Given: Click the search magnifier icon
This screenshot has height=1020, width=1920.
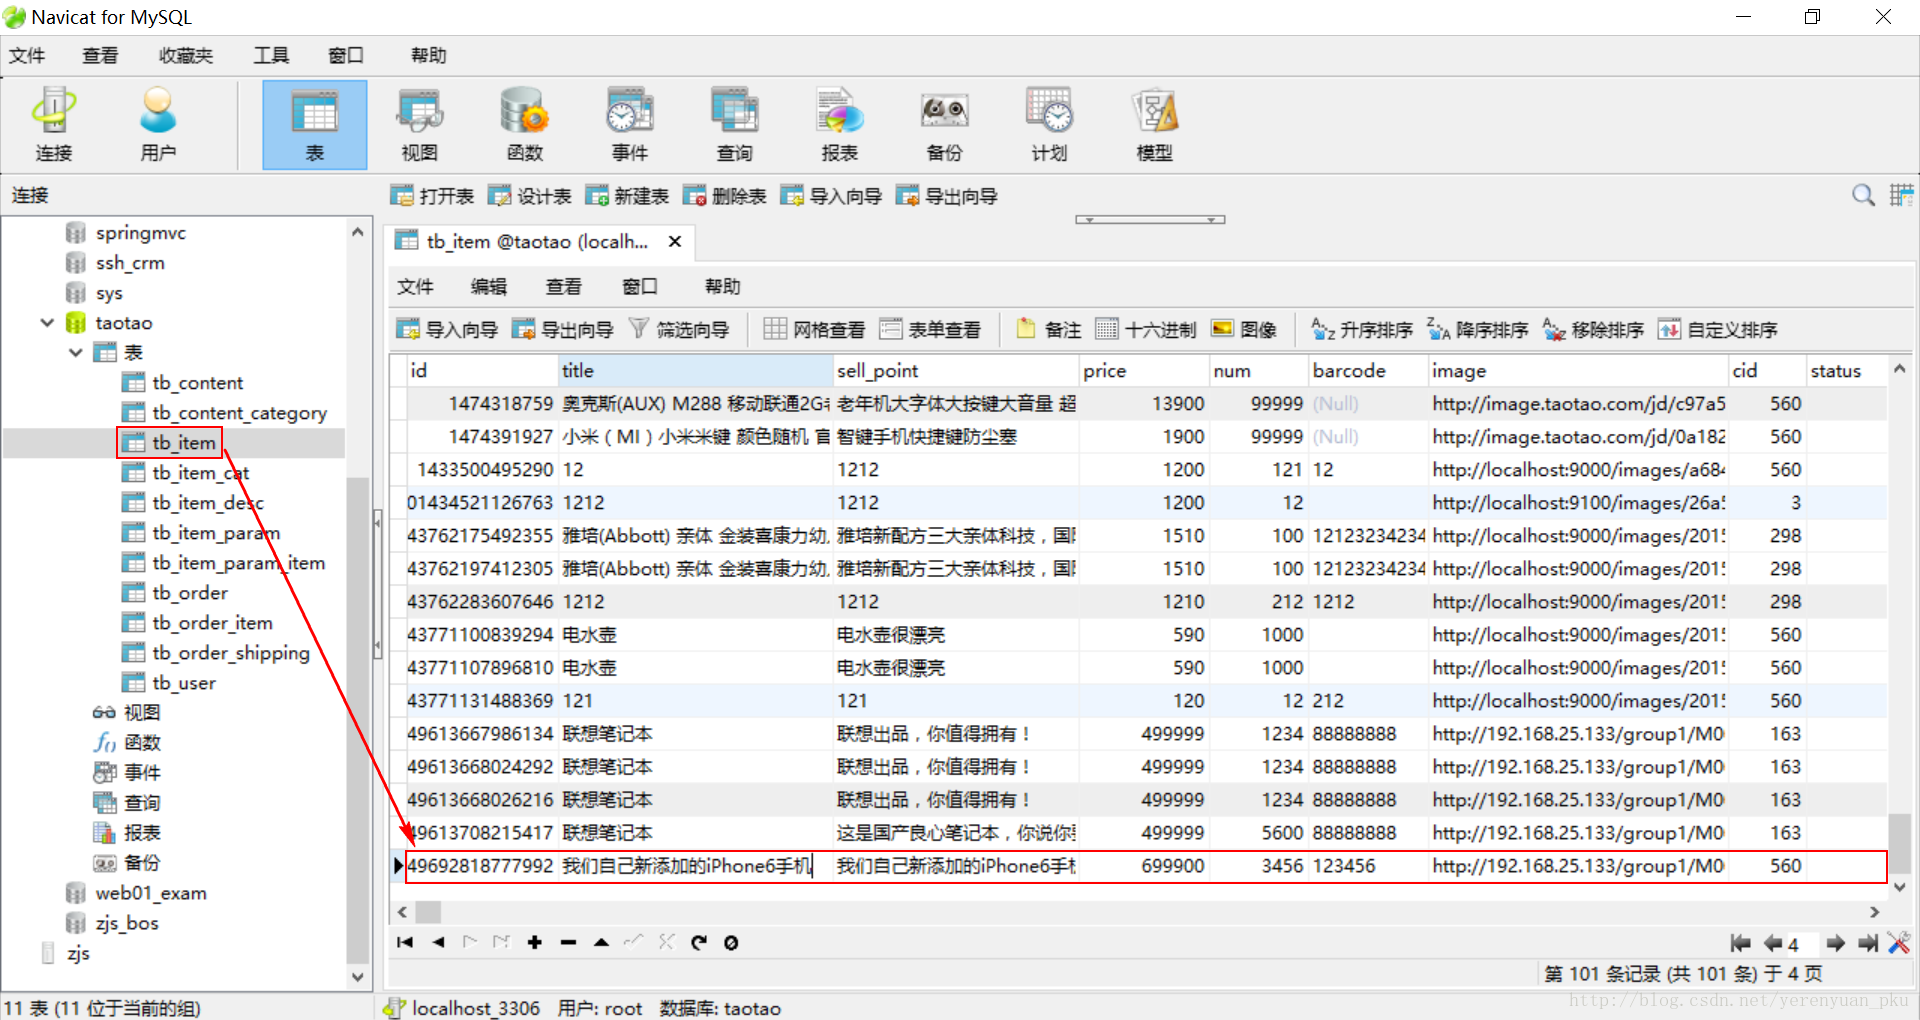Looking at the screenshot, I should 1863,195.
